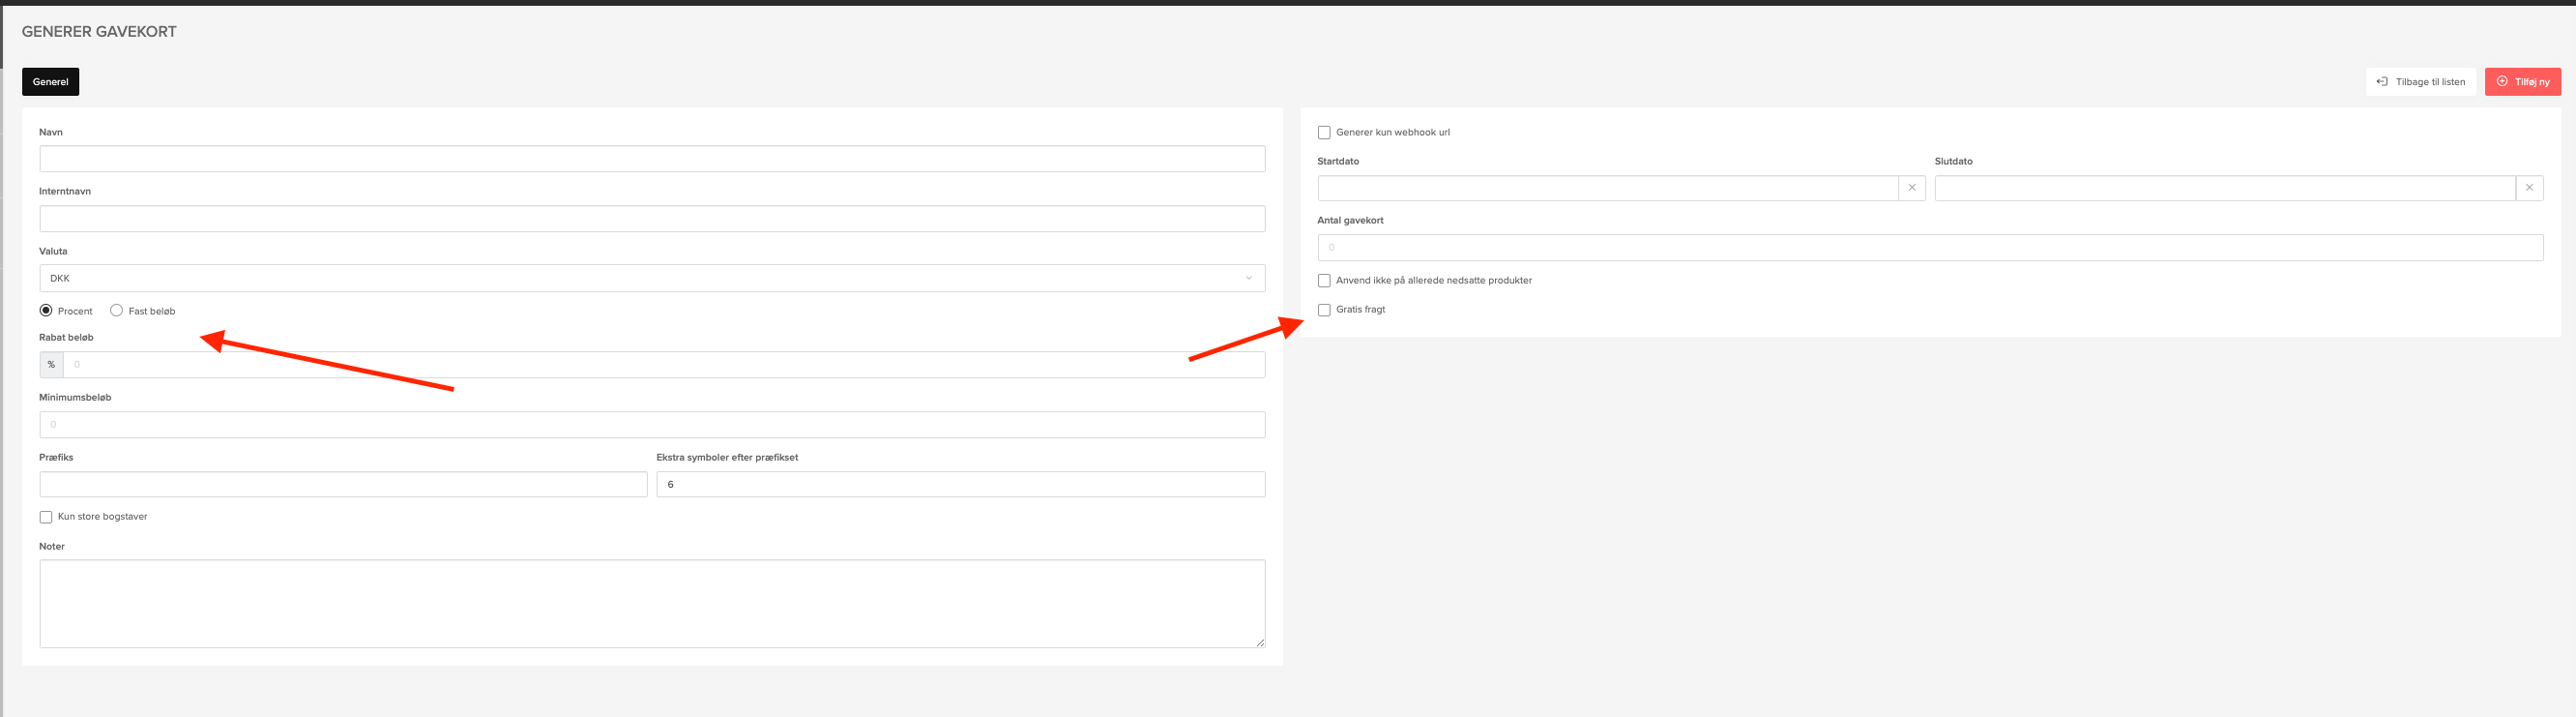Enable Kun store bogstaver checkbox
Image resolution: width=2576 pixels, height=717 pixels.
pyautogui.click(x=46, y=517)
